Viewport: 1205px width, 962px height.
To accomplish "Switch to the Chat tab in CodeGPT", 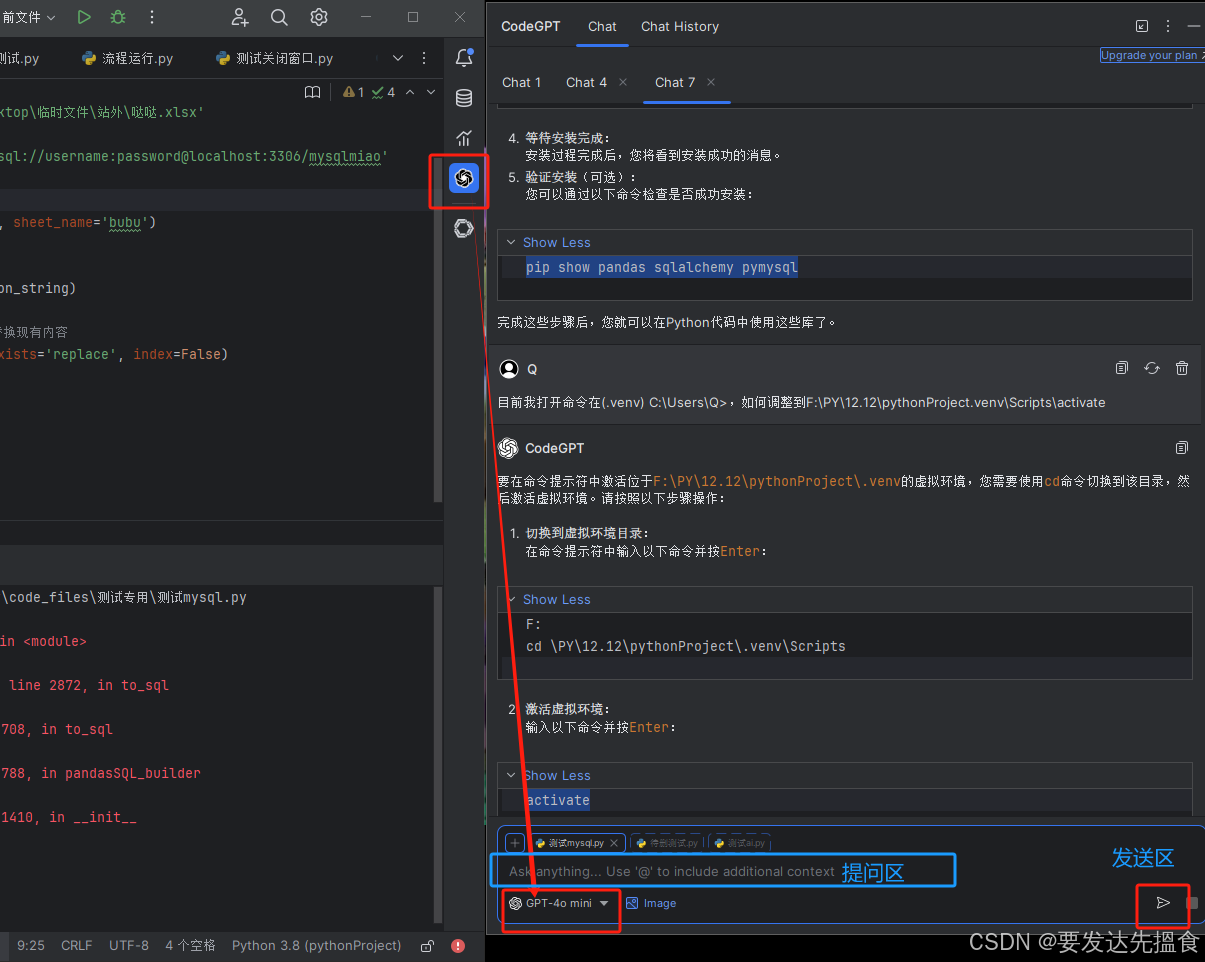I will pos(602,26).
